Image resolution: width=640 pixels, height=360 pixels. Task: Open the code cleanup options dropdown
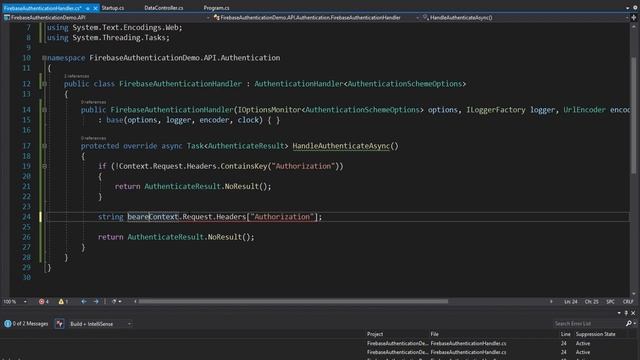[120, 302]
